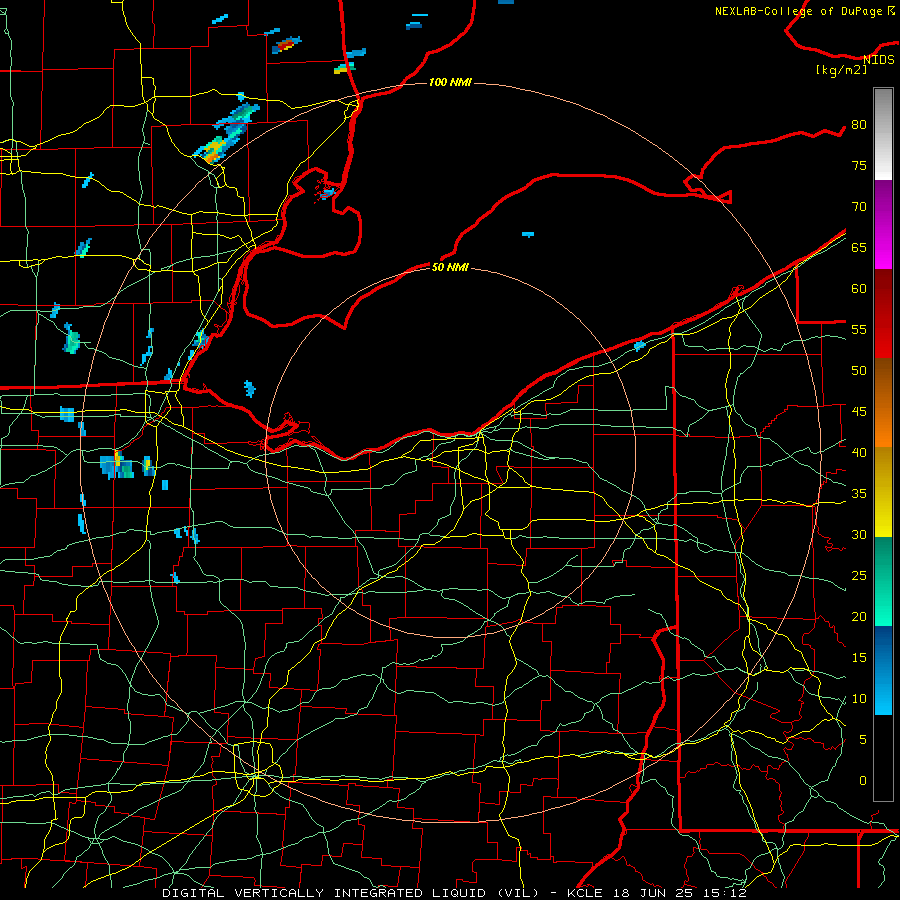
Task: Click the "100 NMI" range ring label
Action: 450,83
